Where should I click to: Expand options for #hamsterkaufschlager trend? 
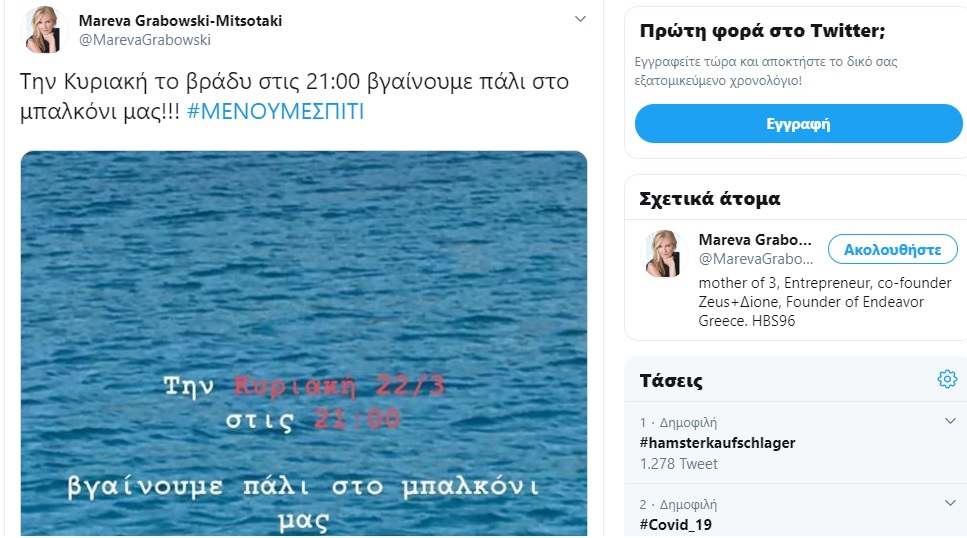pyautogui.click(x=950, y=421)
